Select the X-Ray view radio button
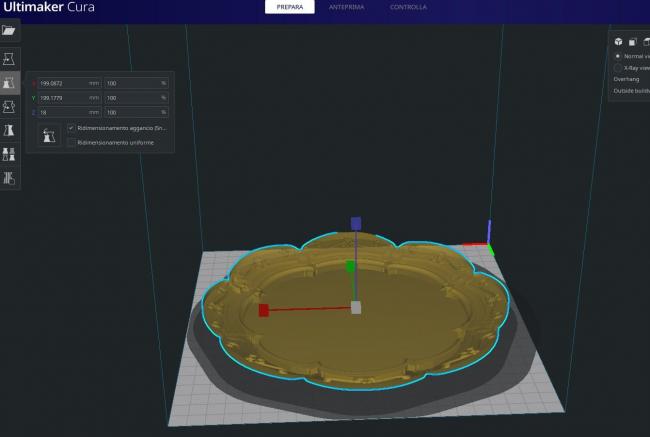 pos(617,68)
